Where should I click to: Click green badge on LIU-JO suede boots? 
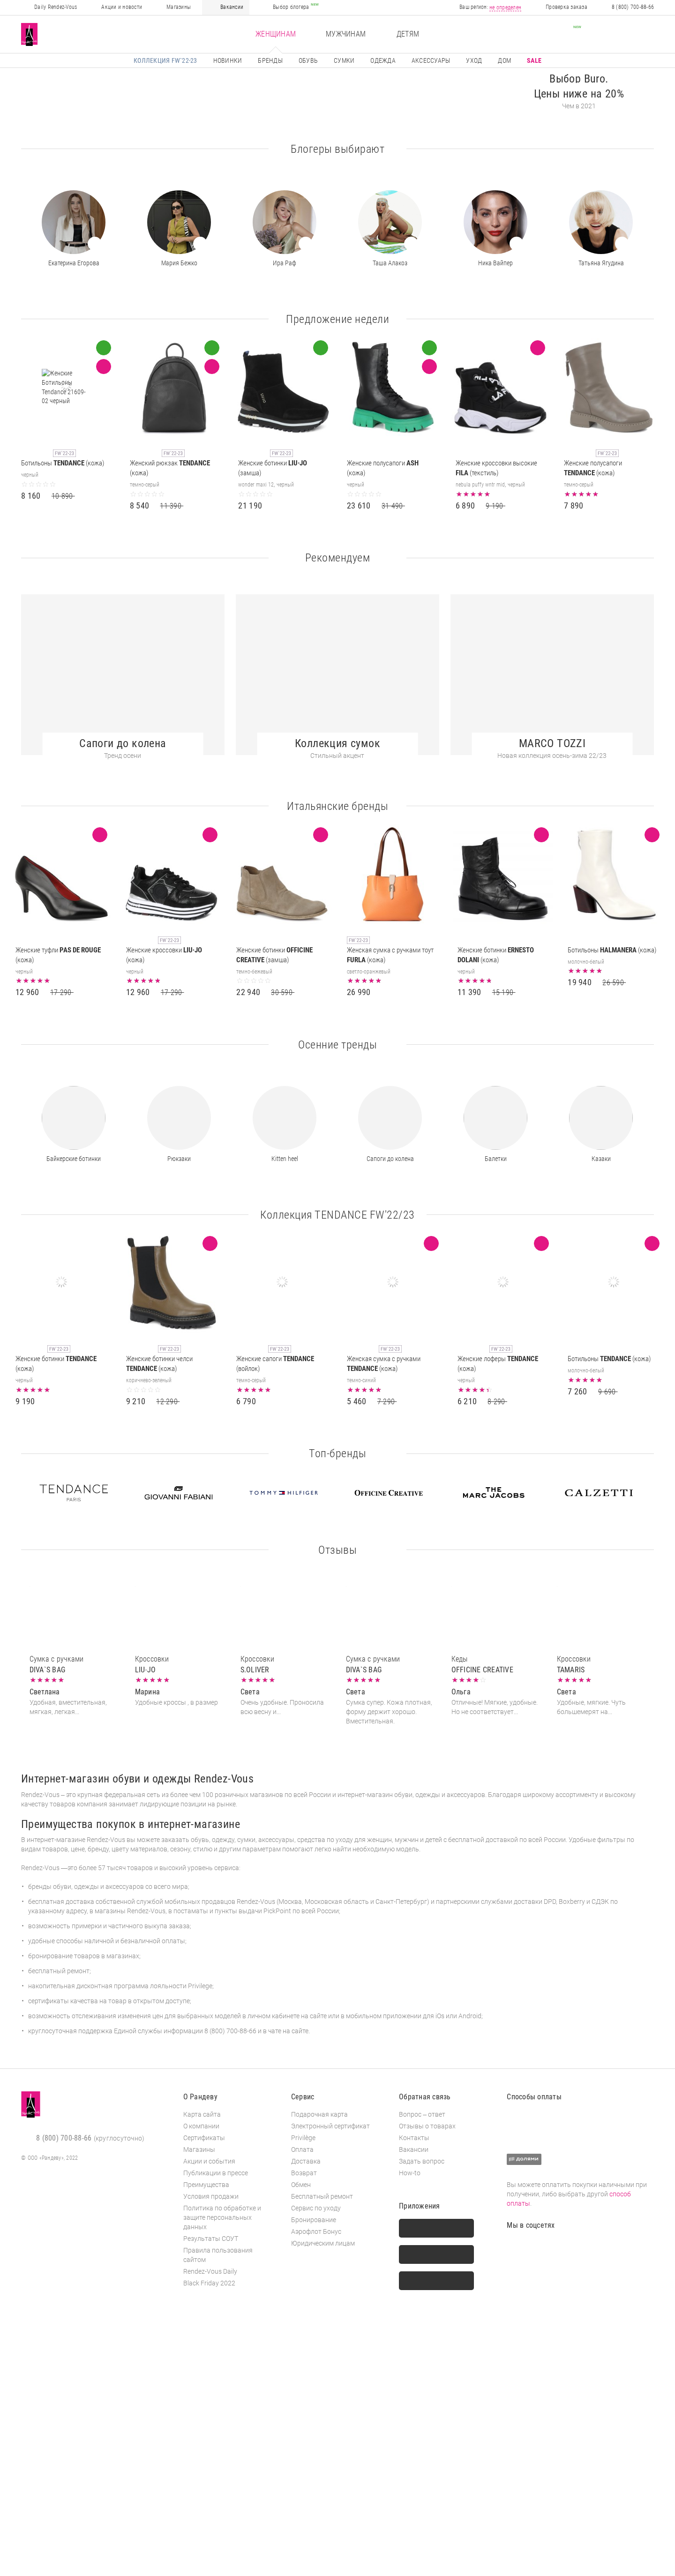321,348
